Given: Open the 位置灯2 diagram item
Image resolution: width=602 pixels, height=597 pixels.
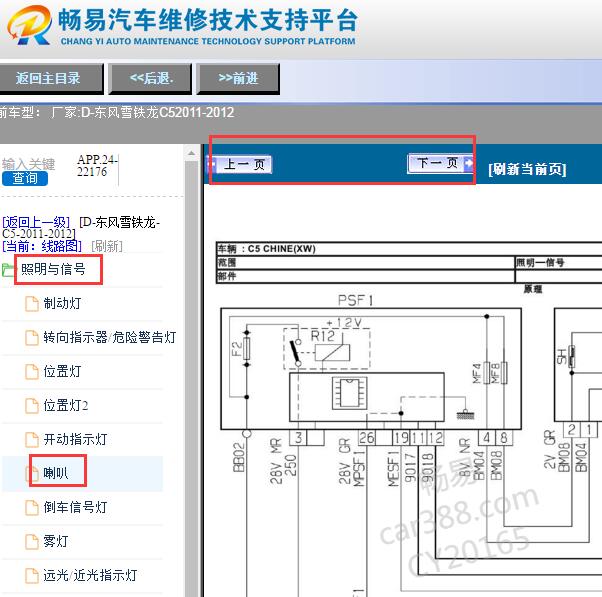Looking at the screenshot, I should 66,405.
